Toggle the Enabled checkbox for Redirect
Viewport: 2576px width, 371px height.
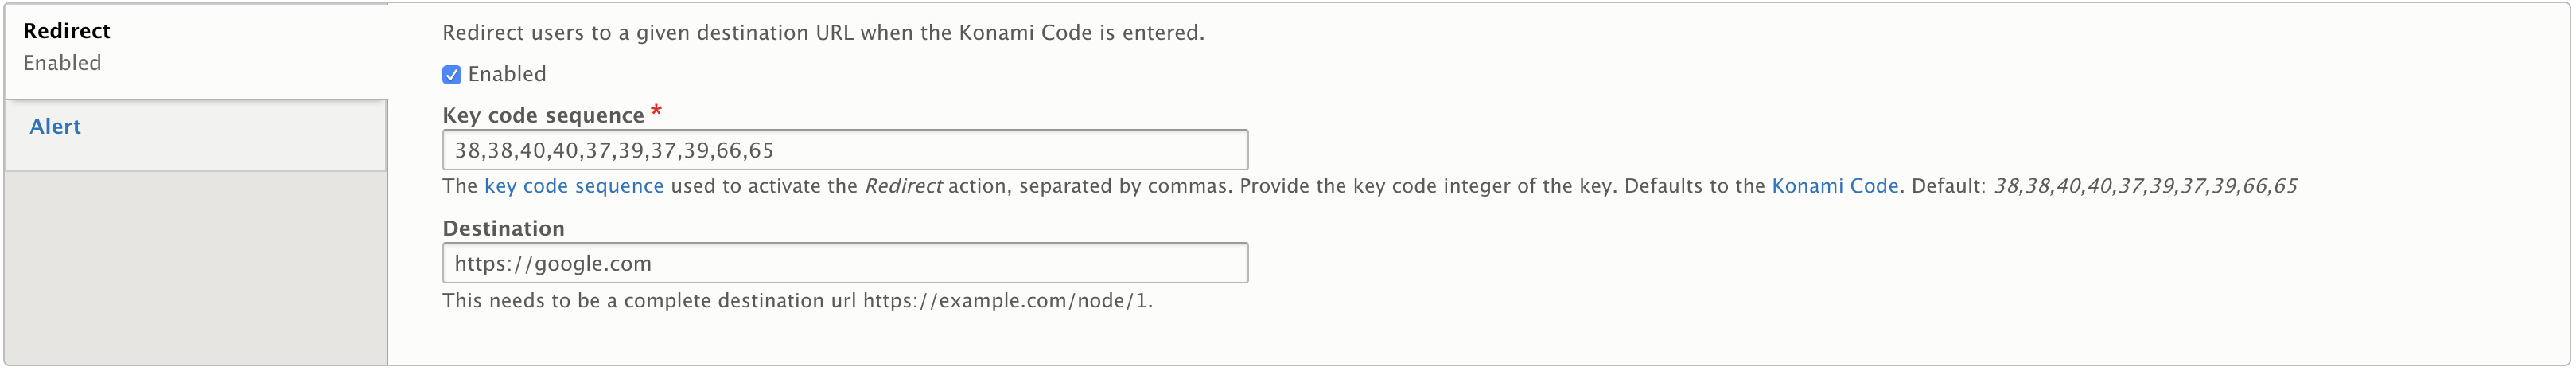click(x=452, y=75)
